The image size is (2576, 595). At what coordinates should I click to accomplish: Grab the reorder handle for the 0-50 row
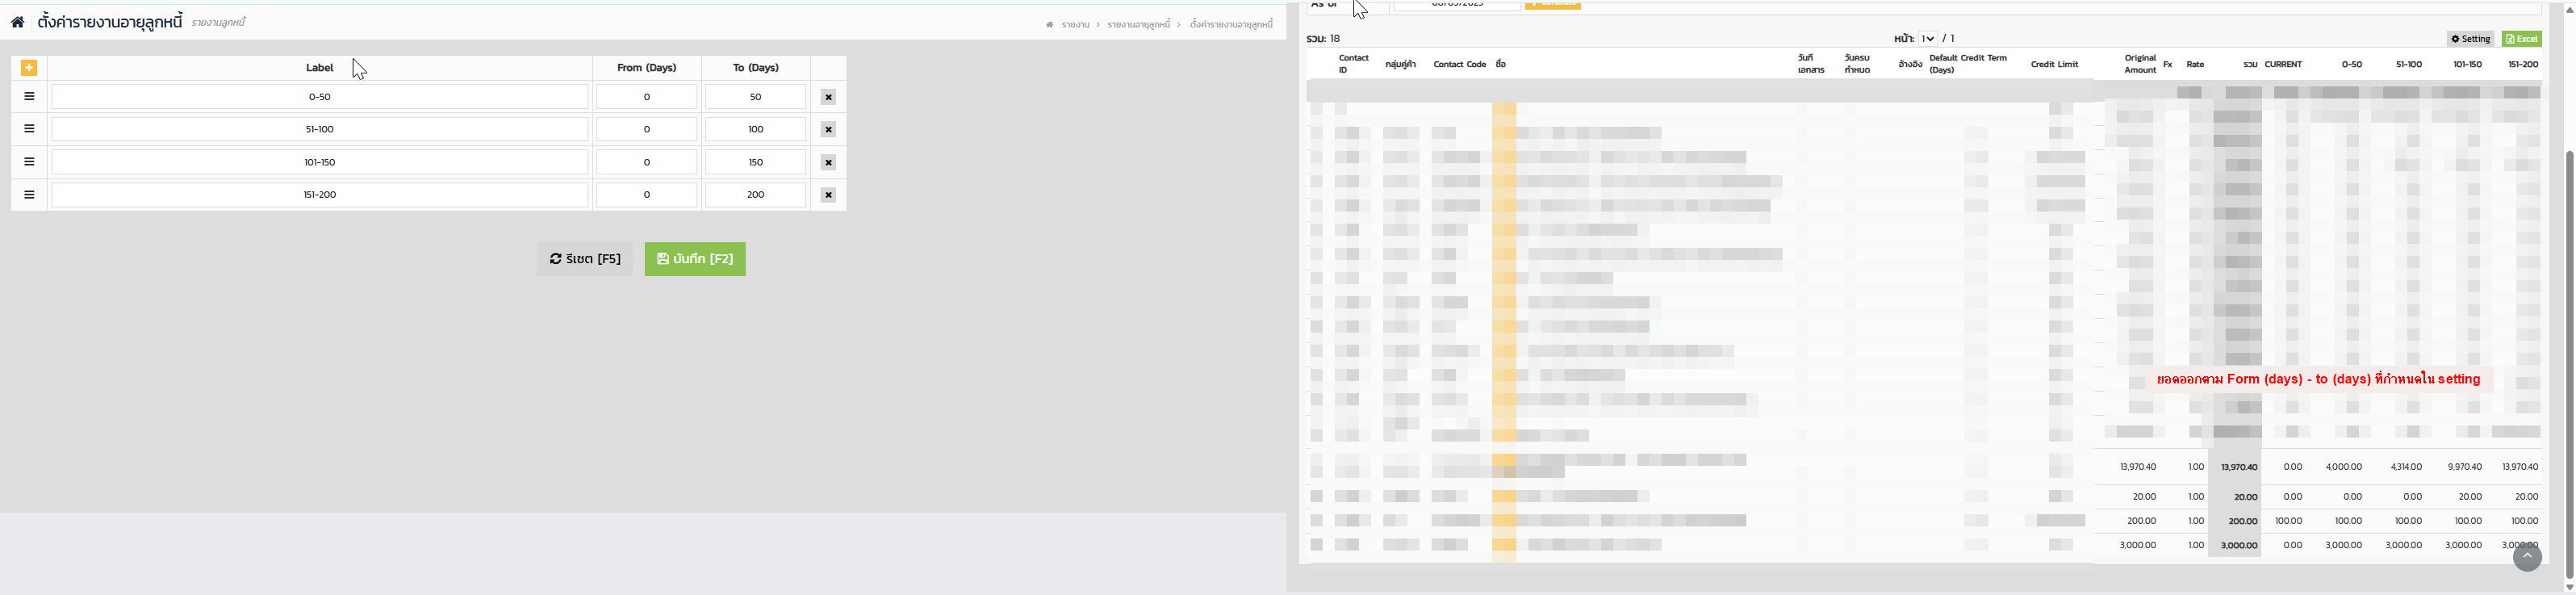(29, 97)
